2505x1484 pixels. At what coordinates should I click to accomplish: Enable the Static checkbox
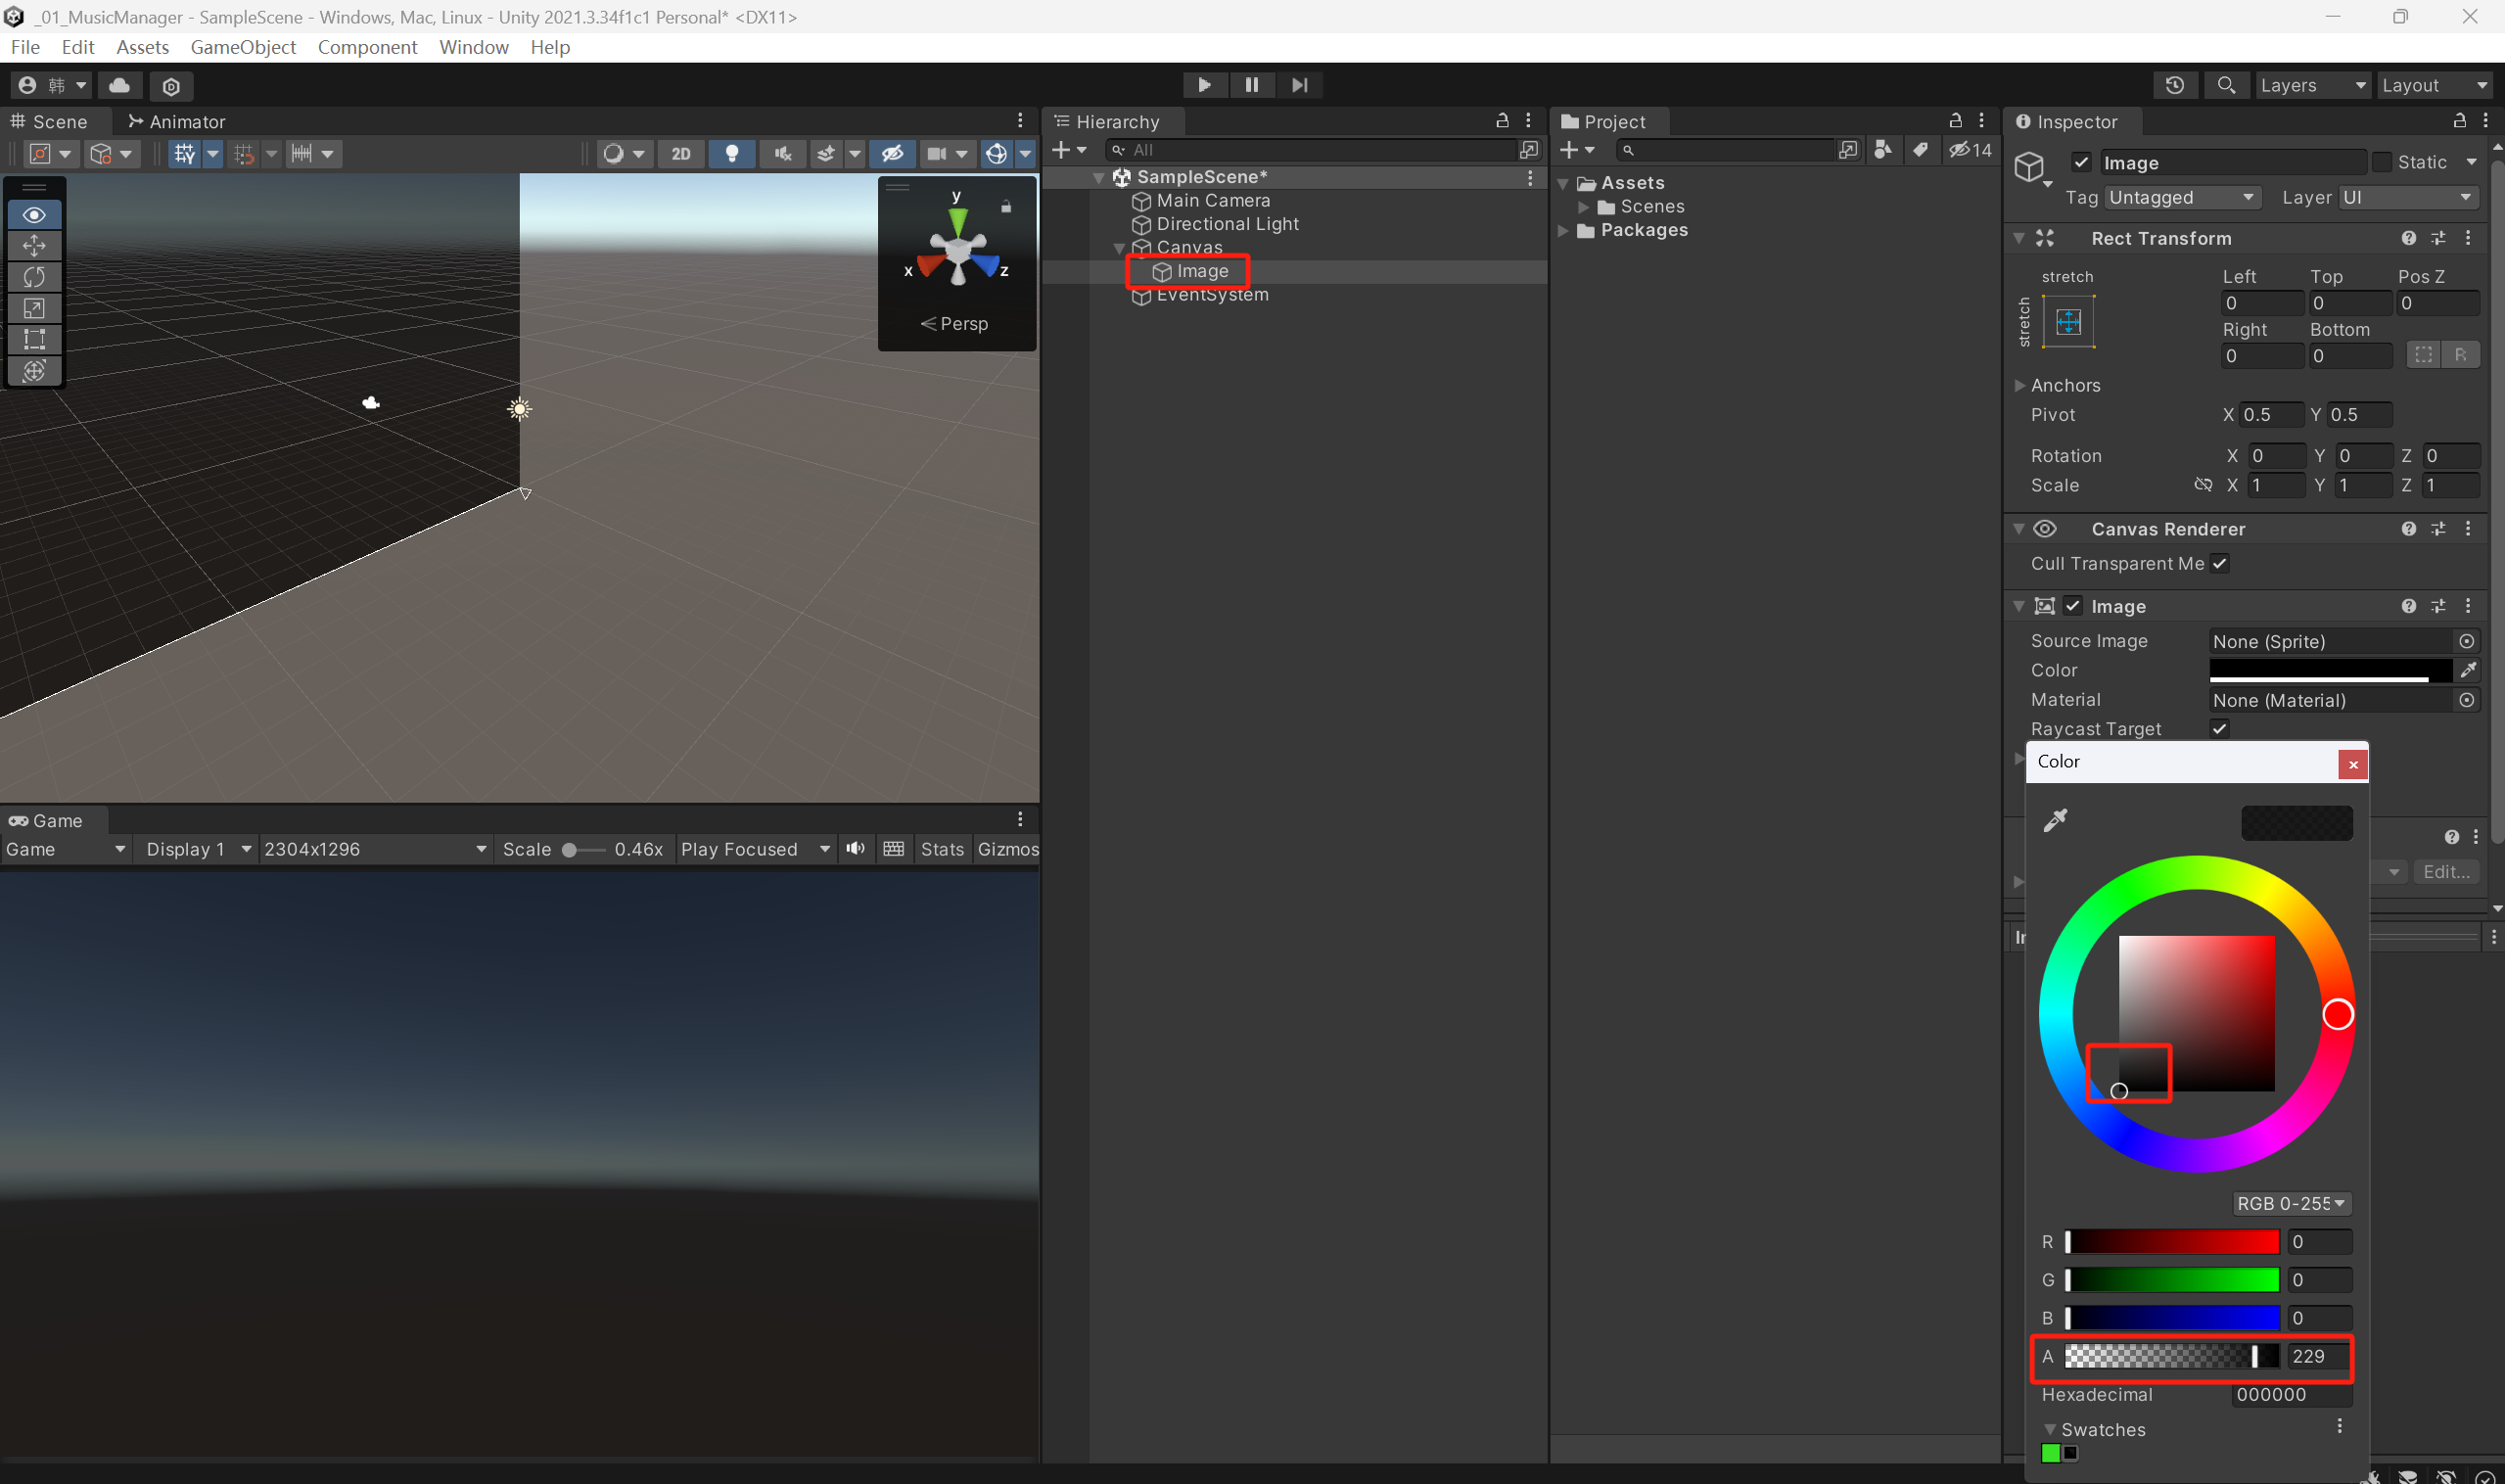(x=2382, y=162)
